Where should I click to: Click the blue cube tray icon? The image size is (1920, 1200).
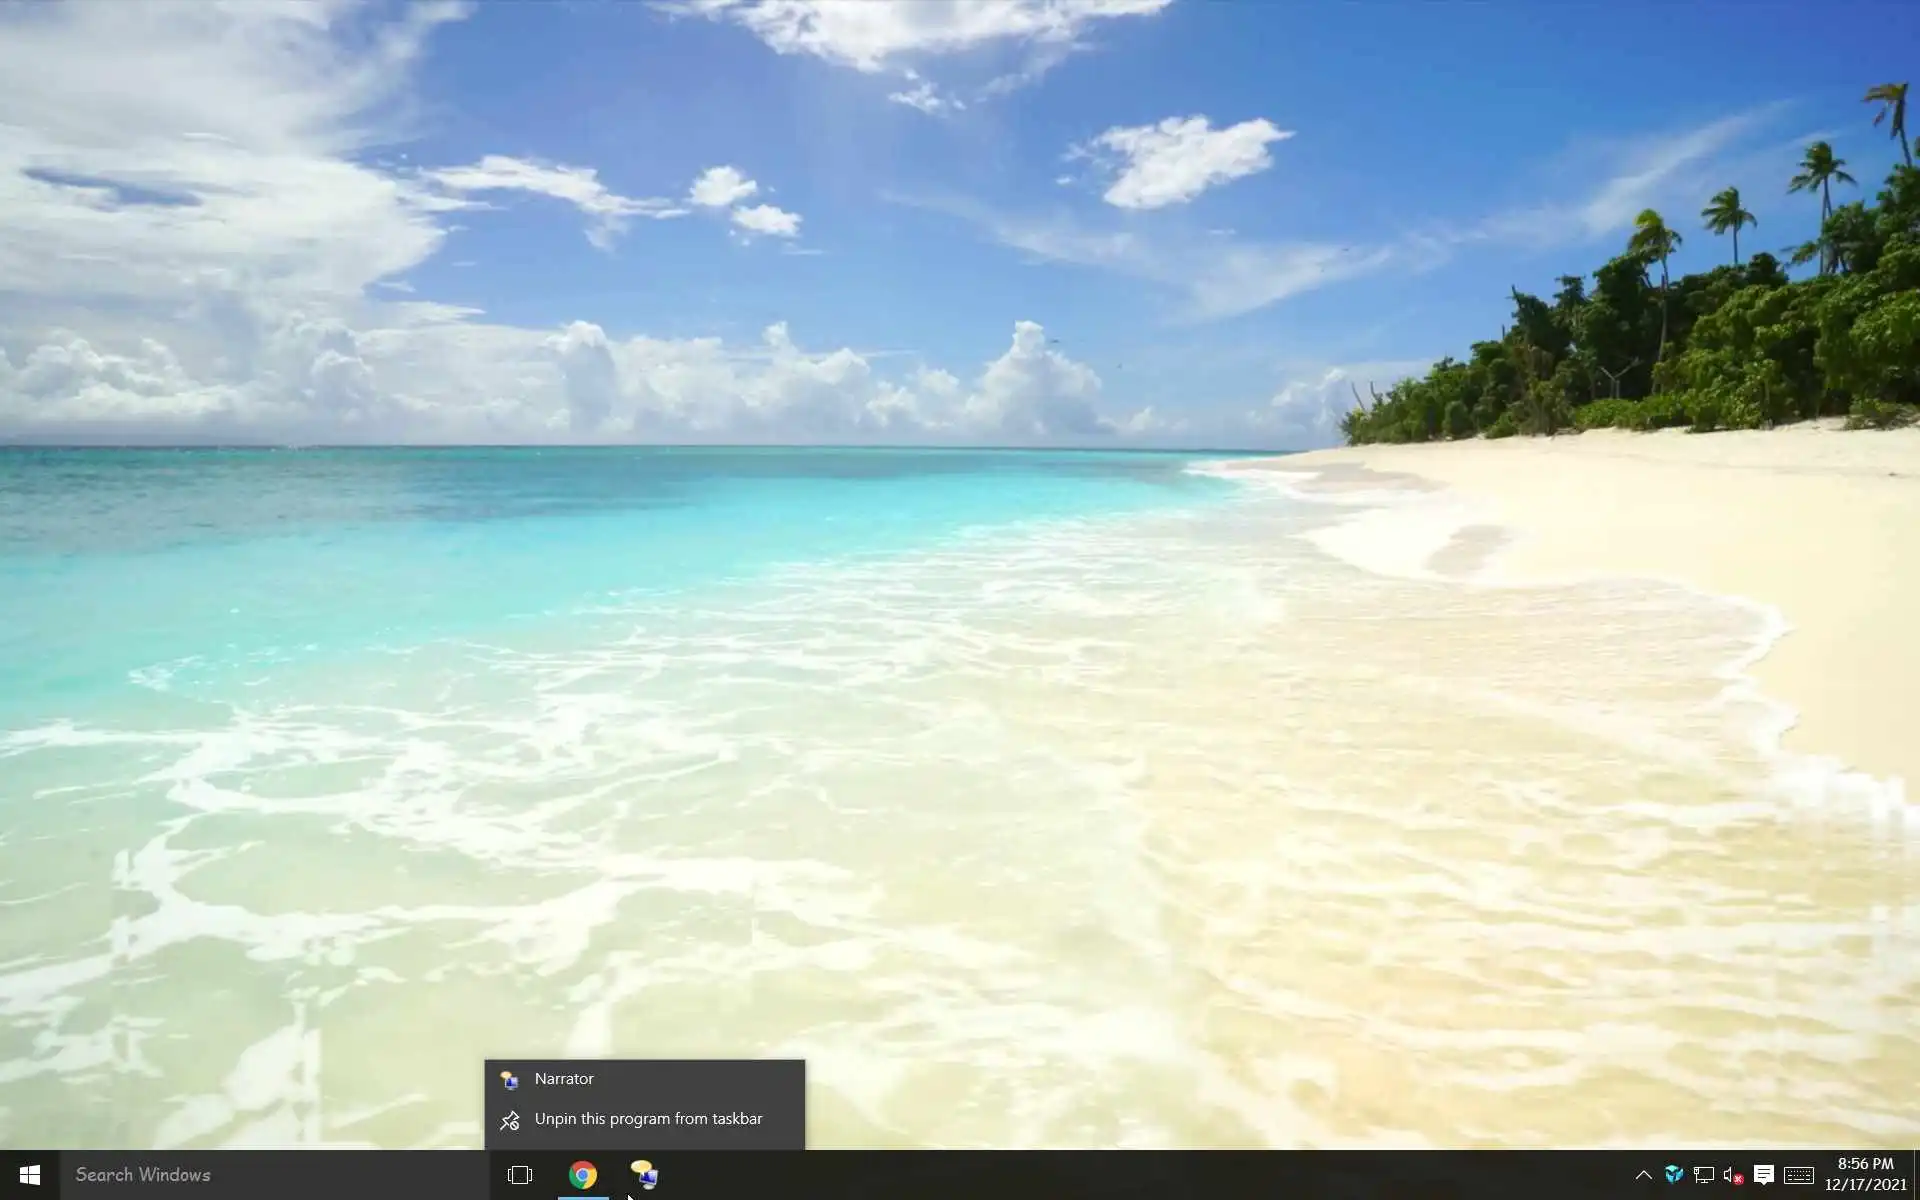(x=1674, y=1175)
